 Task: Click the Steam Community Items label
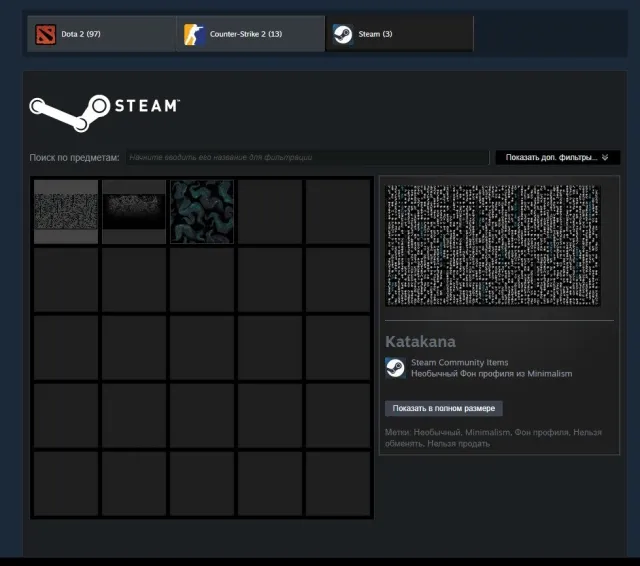pos(460,362)
